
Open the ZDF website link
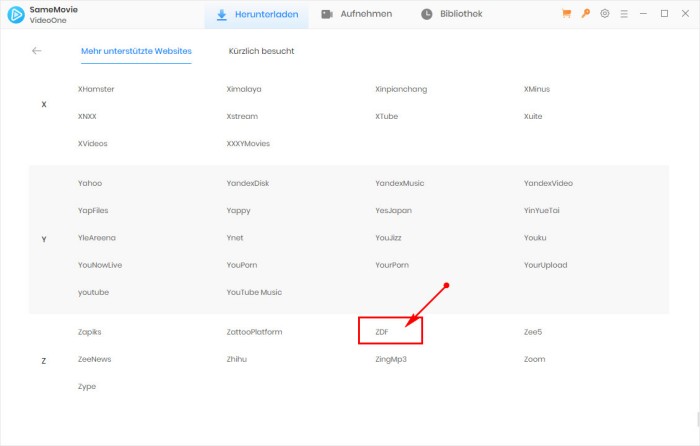pyautogui.click(x=382, y=332)
